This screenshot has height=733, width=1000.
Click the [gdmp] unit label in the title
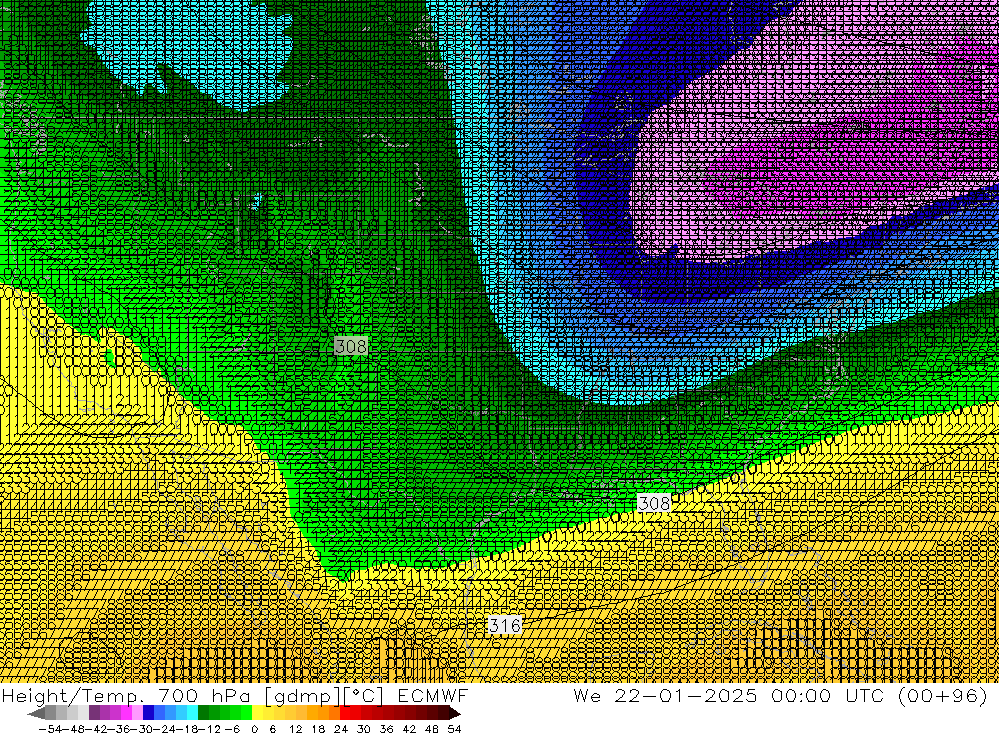click(x=304, y=696)
